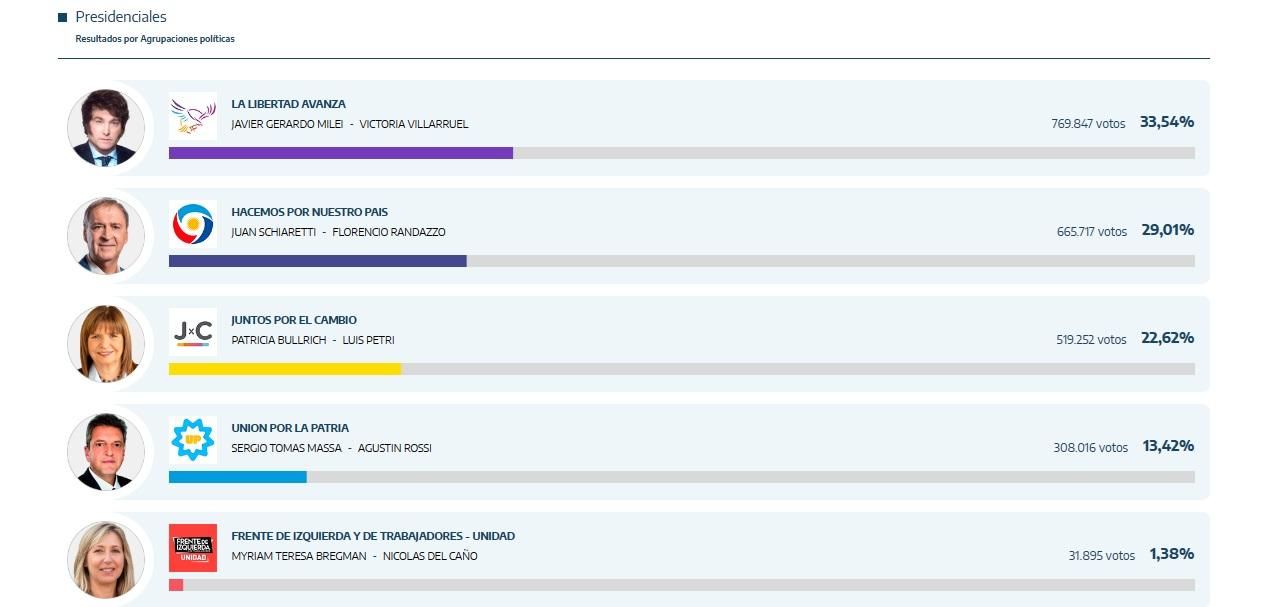The width and height of the screenshot is (1262, 607).
Task: Open the candidate photo in La Libertad Avanza row
Action: tap(105, 127)
